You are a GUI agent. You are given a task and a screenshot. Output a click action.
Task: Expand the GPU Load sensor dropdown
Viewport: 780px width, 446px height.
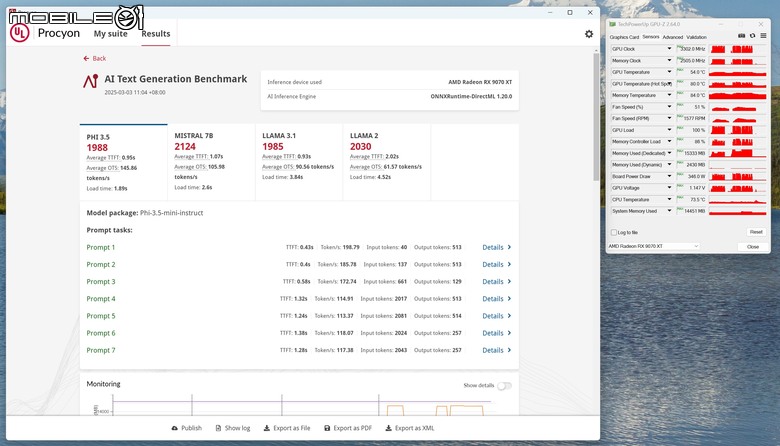tap(670, 130)
